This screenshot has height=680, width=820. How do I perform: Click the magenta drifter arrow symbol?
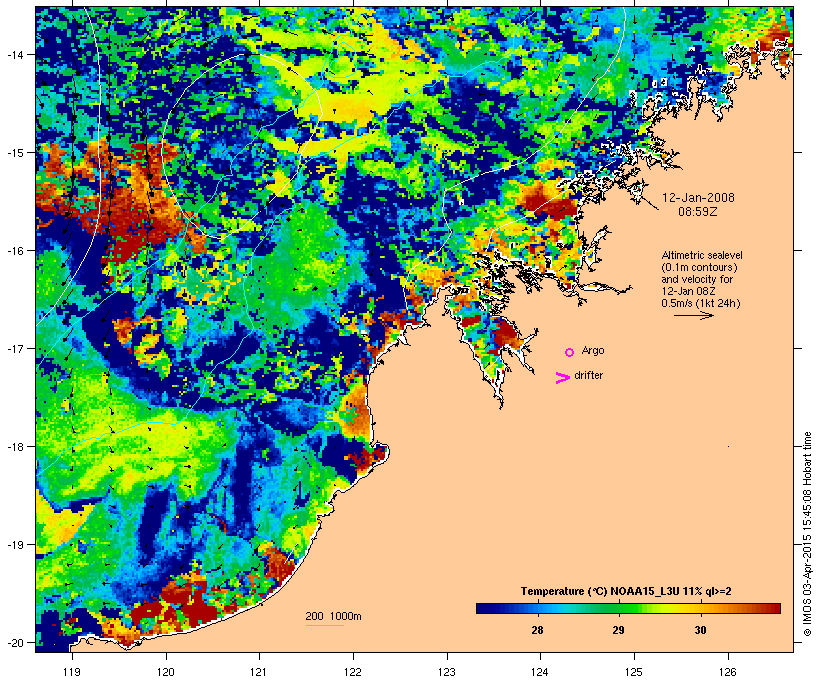562,378
